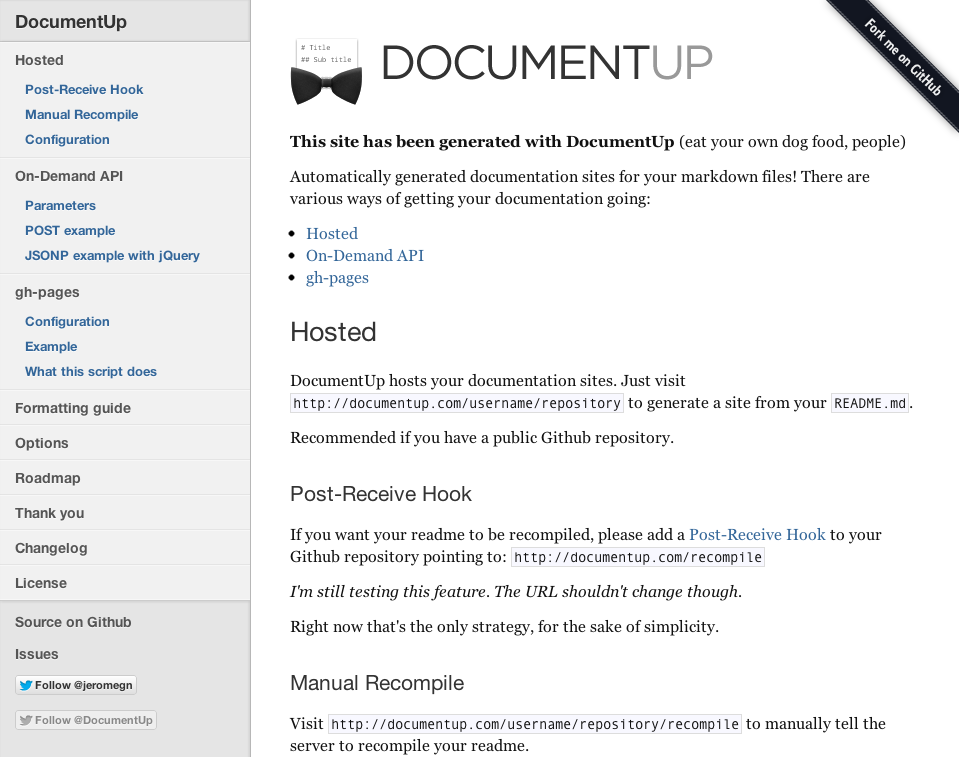Screen dimensions: 959x757
Task: Click 'Right now that's the only strategy' sentence
Action: click(x=505, y=627)
